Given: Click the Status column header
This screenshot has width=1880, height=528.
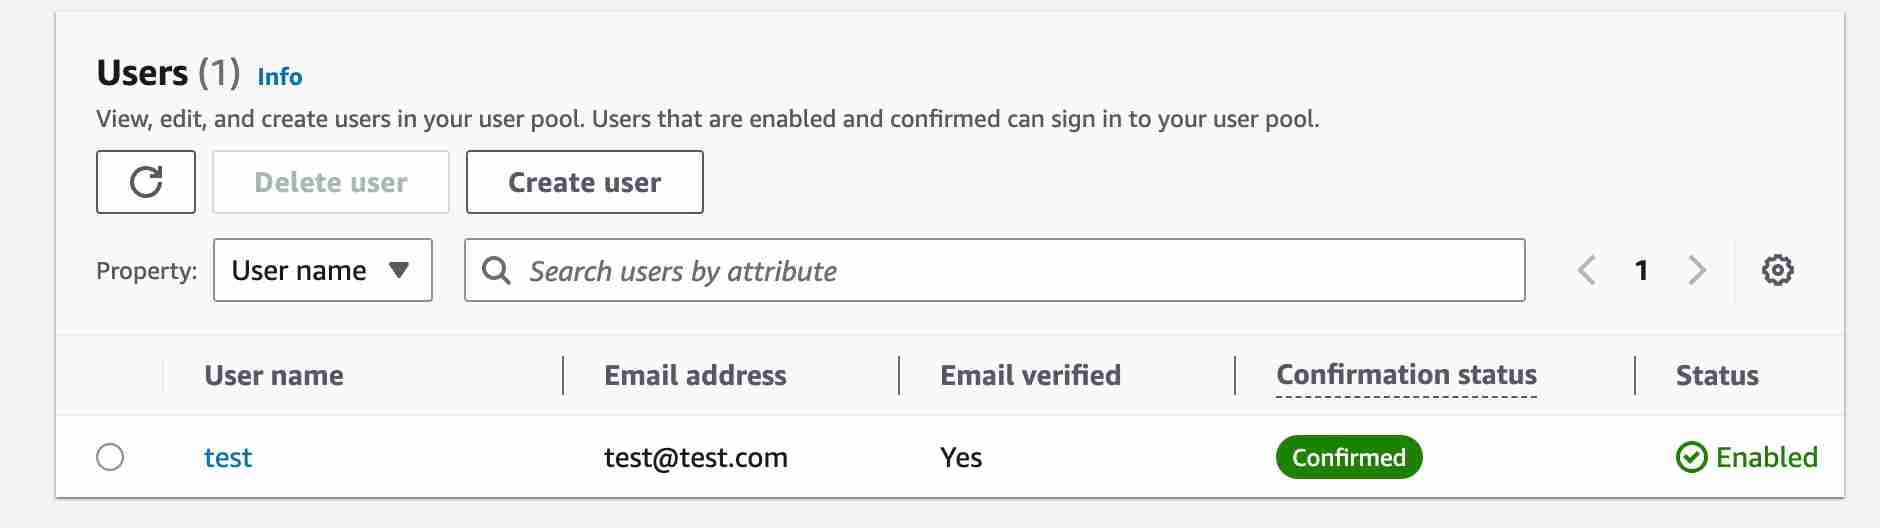Looking at the screenshot, I should pyautogui.click(x=1717, y=376).
